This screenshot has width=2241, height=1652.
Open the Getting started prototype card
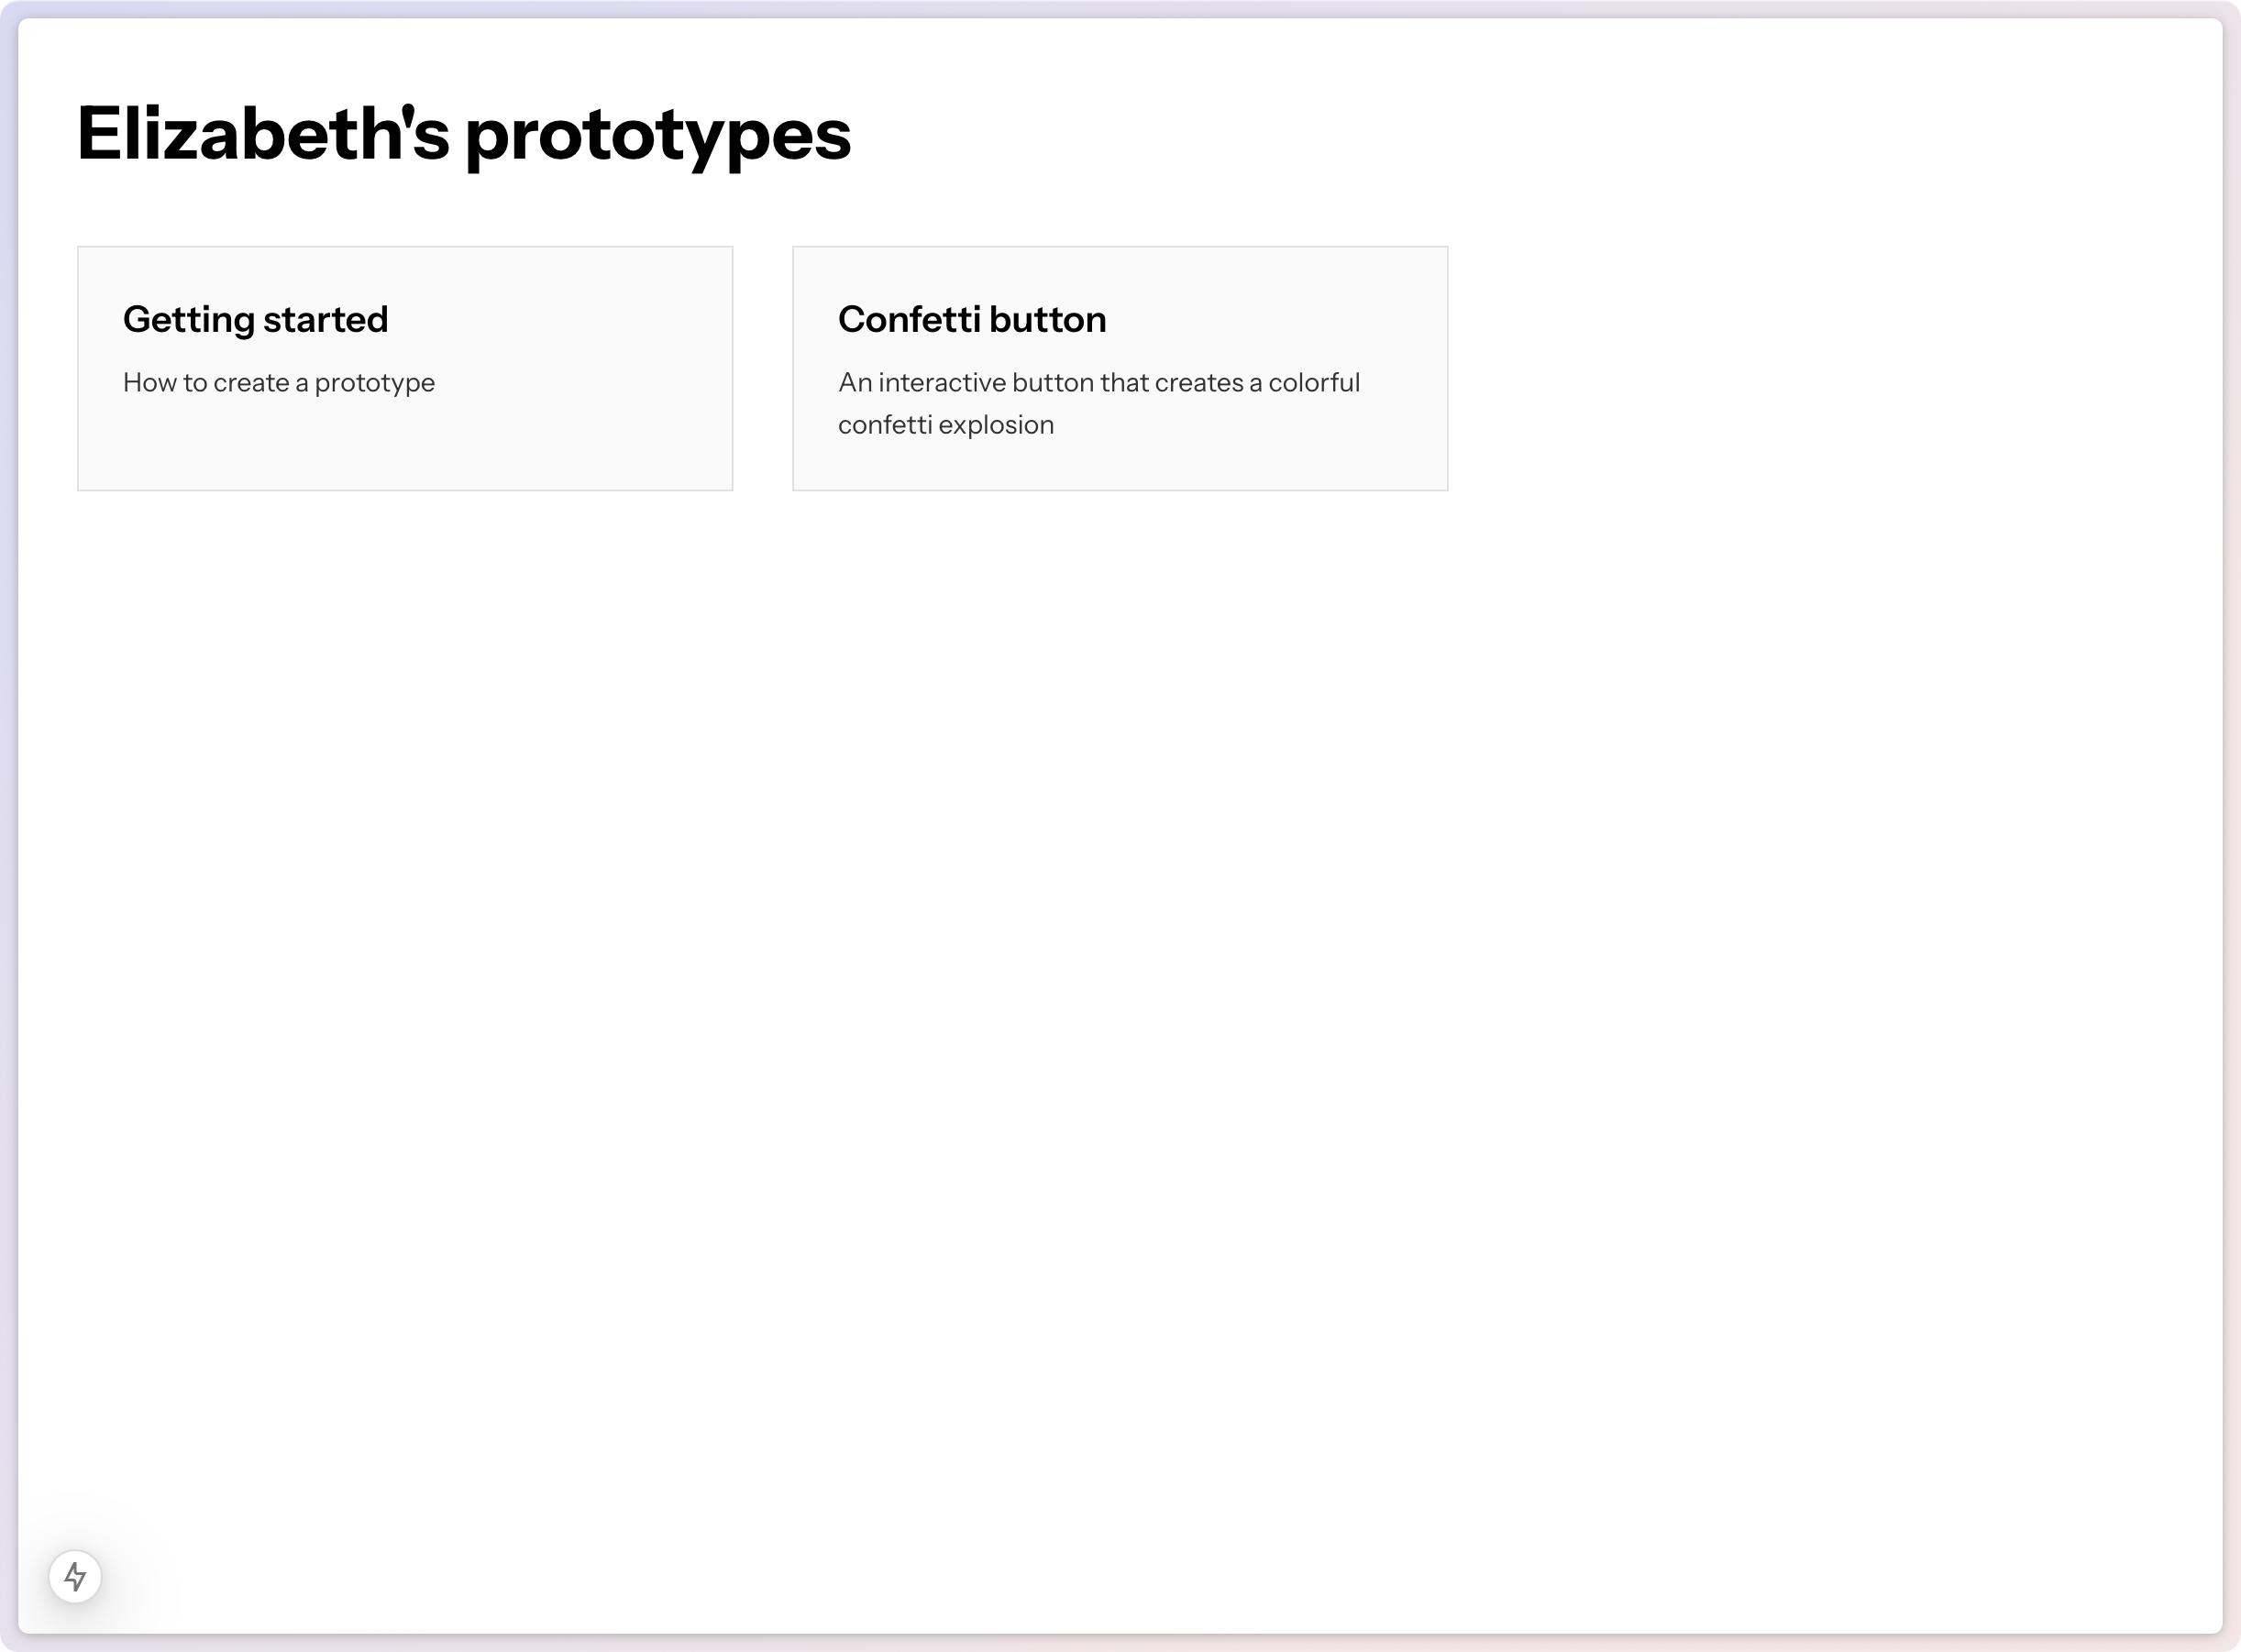tap(405, 368)
